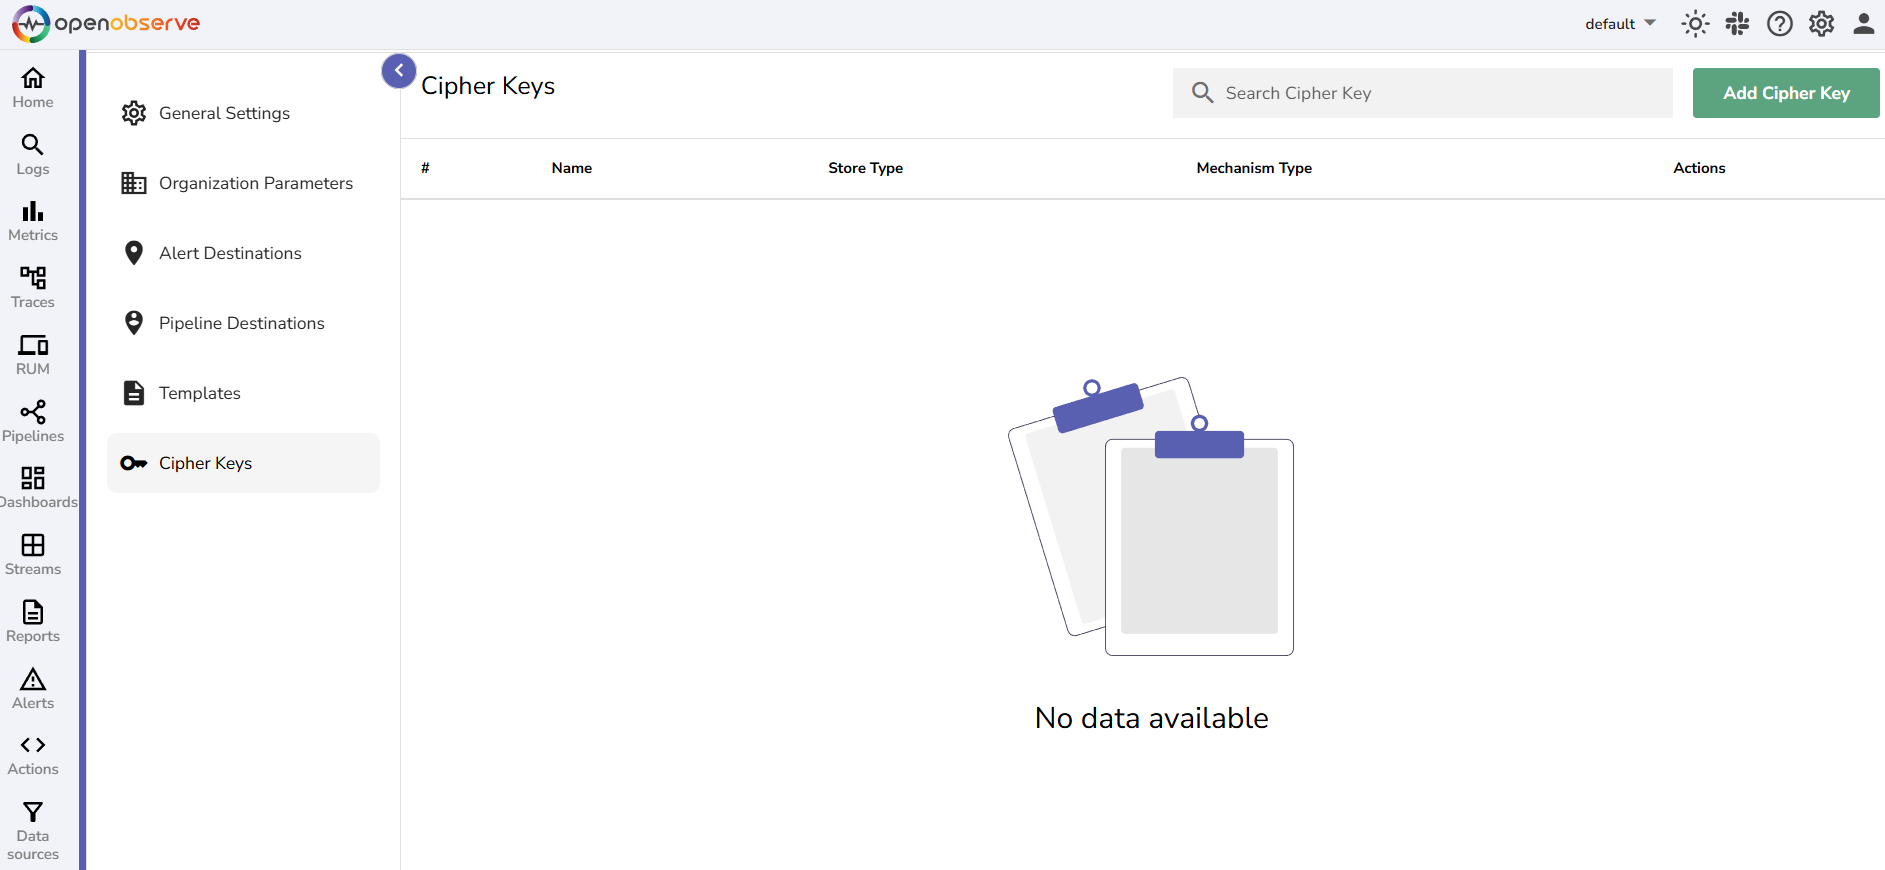This screenshot has height=870, width=1885.
Task: Open the Streams page
Action: tap(33, 555)
